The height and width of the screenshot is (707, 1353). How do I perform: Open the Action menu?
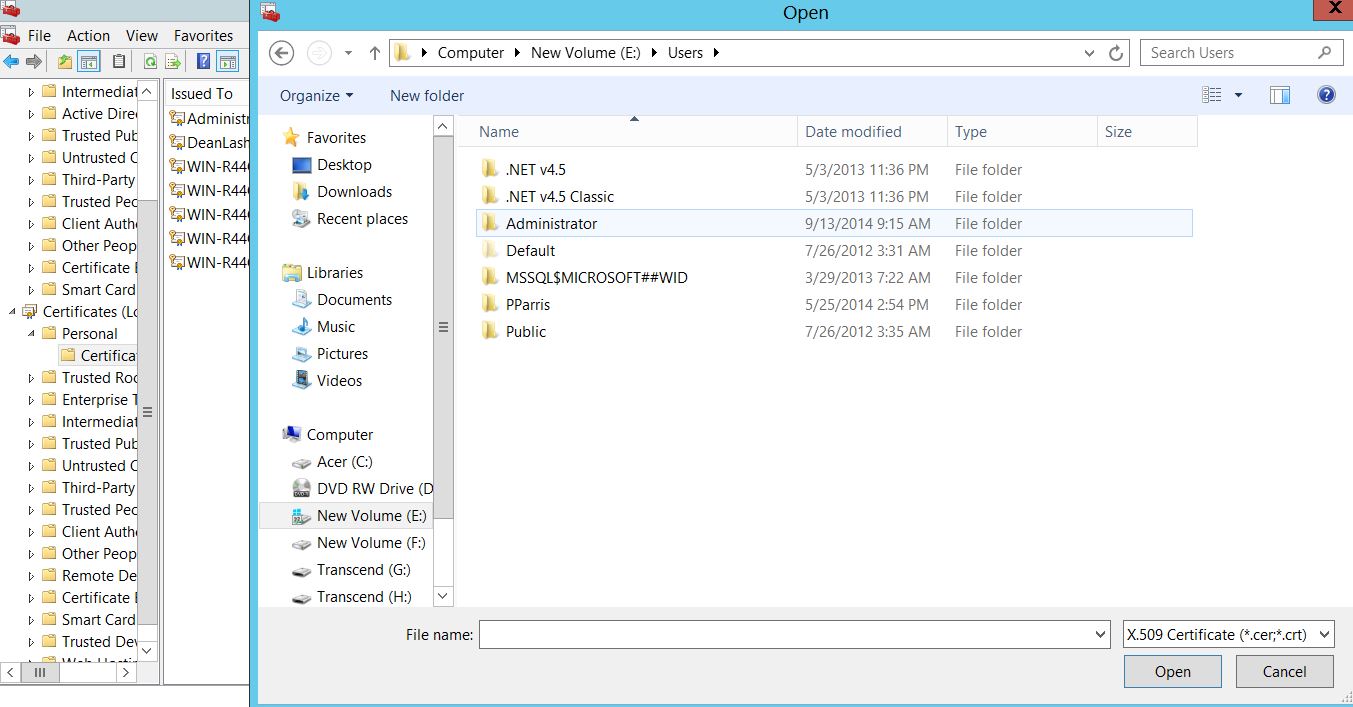pos(88,35)
